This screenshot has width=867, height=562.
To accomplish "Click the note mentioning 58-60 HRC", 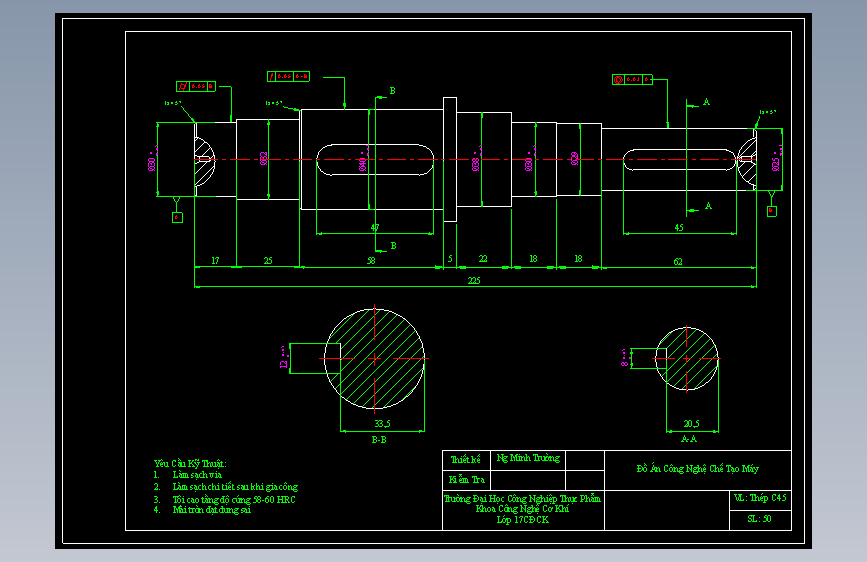I will click(234, 499).
